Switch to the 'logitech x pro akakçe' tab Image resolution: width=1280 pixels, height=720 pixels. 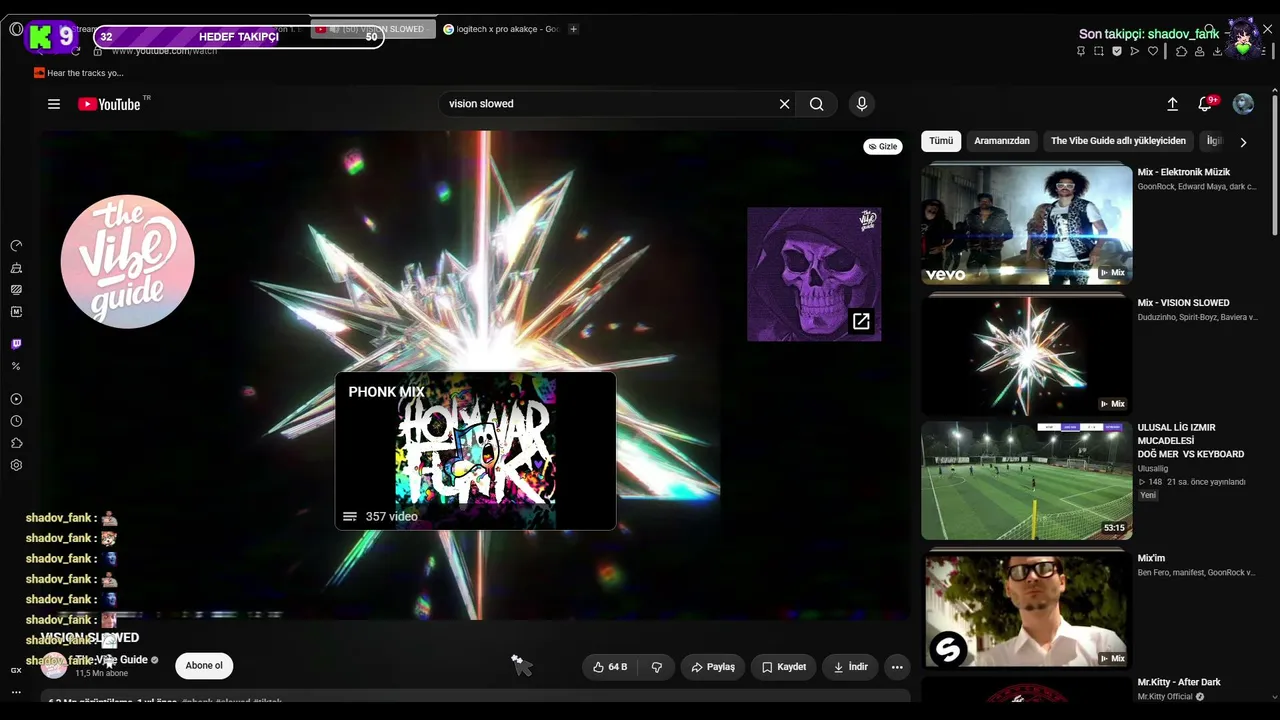coord(501,29)
